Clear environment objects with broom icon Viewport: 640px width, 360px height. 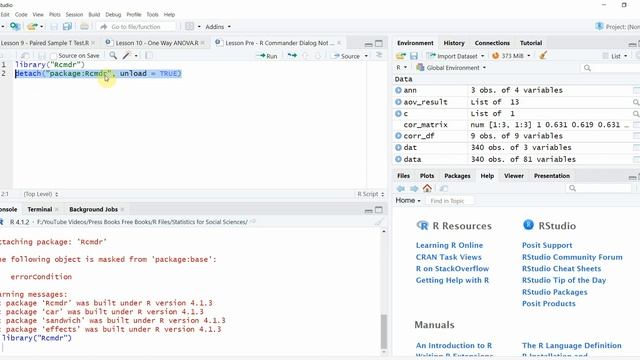coord(543,56)
